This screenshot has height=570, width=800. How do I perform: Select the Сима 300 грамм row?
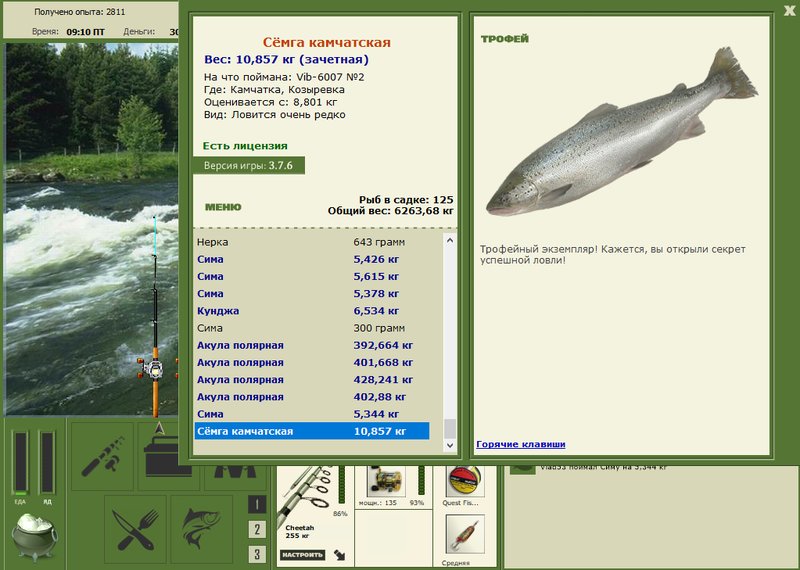[x=312, y=328]
